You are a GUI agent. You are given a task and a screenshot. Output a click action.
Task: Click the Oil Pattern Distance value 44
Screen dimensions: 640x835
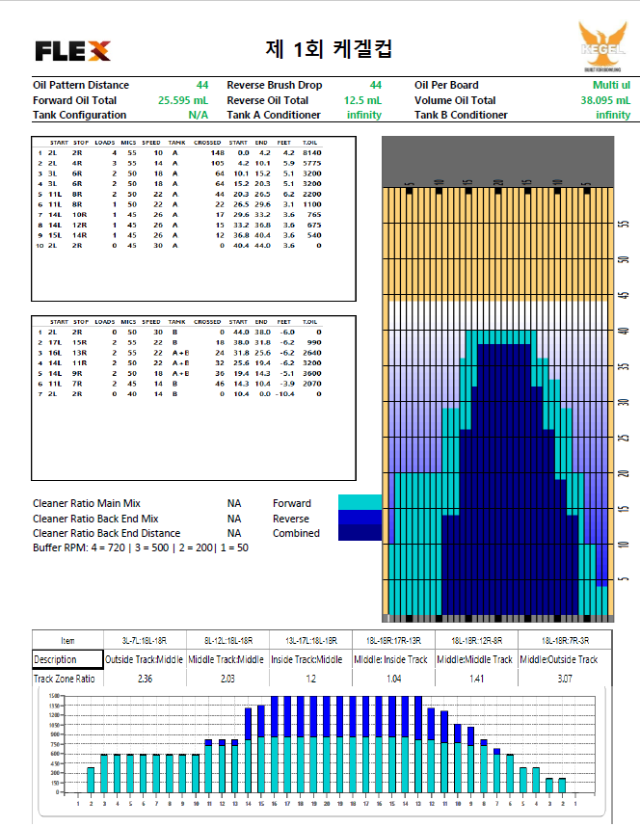(x=202, y=86)
